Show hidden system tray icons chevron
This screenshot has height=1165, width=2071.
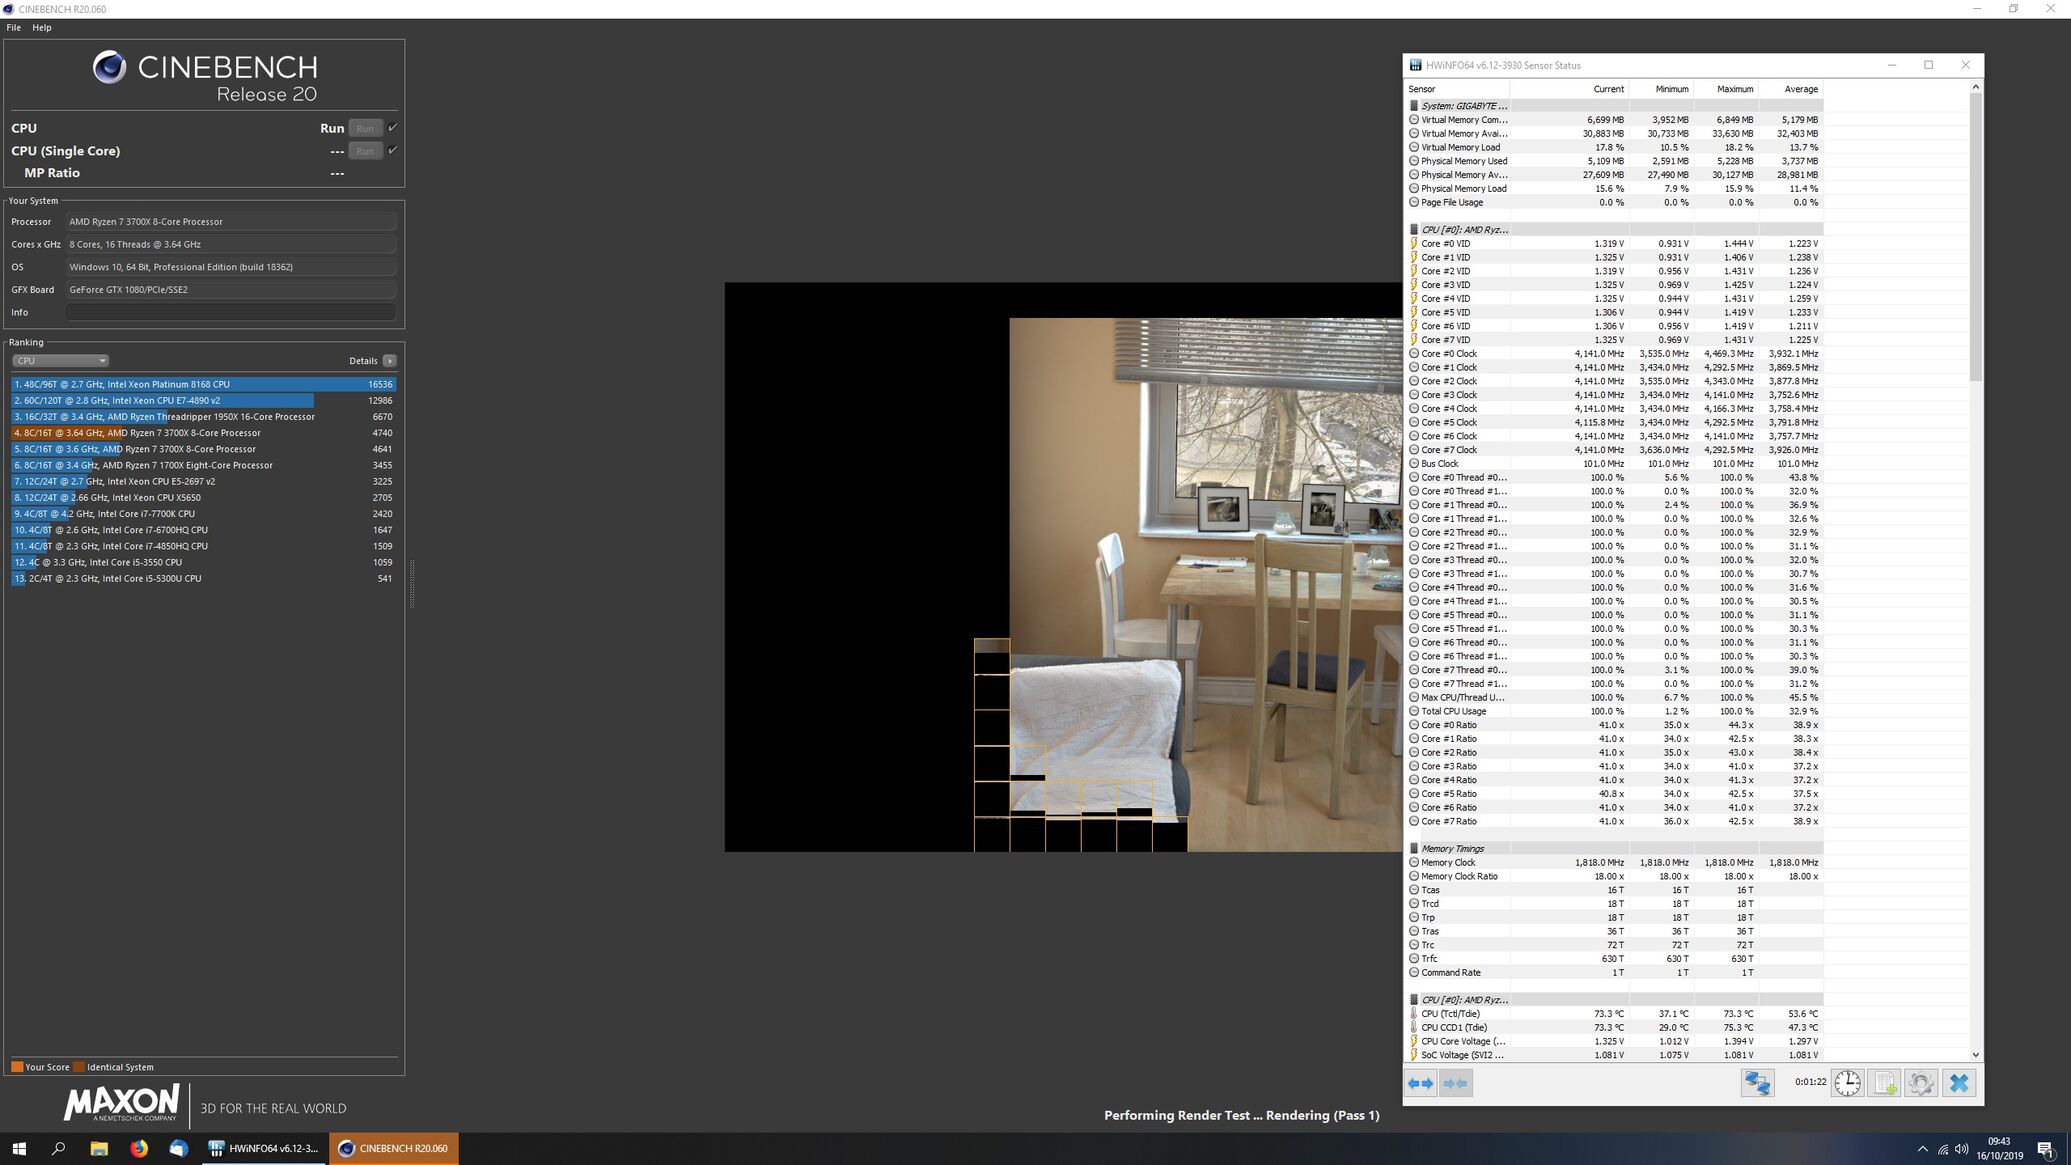pyautogui.click(x=1922, y=1148)
